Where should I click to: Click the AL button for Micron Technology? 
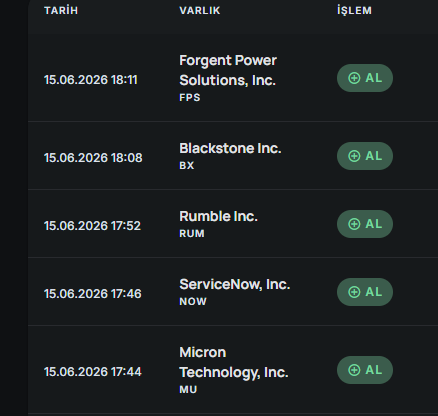pos(365,370)
